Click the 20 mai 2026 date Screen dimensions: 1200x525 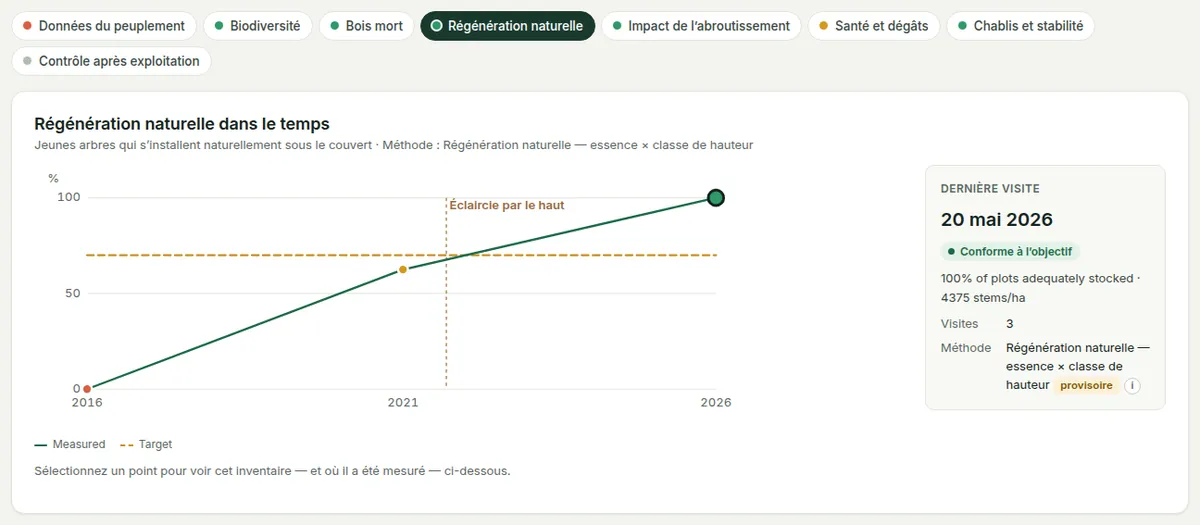point(997,220)
